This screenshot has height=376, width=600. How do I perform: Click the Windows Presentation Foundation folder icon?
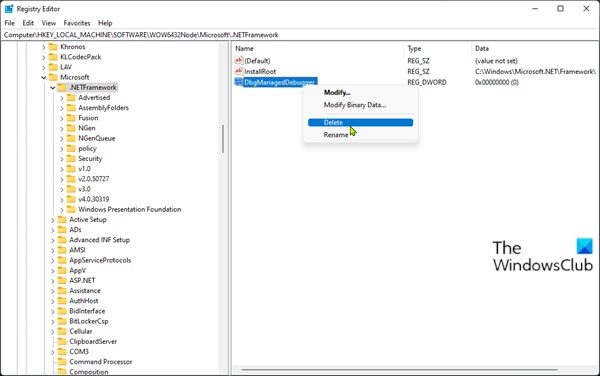coord(71,209)
